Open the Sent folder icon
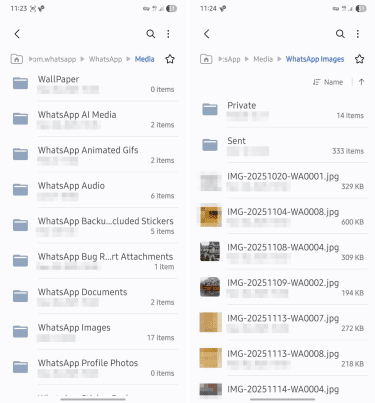Image resolution: width=375 pixels, height=403 pixels. pyautogui.click(x=210, y=145)
